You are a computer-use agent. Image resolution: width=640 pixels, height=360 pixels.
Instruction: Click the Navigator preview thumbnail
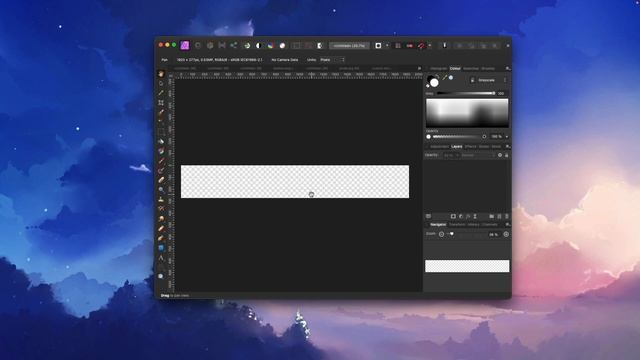click(467, 266)
